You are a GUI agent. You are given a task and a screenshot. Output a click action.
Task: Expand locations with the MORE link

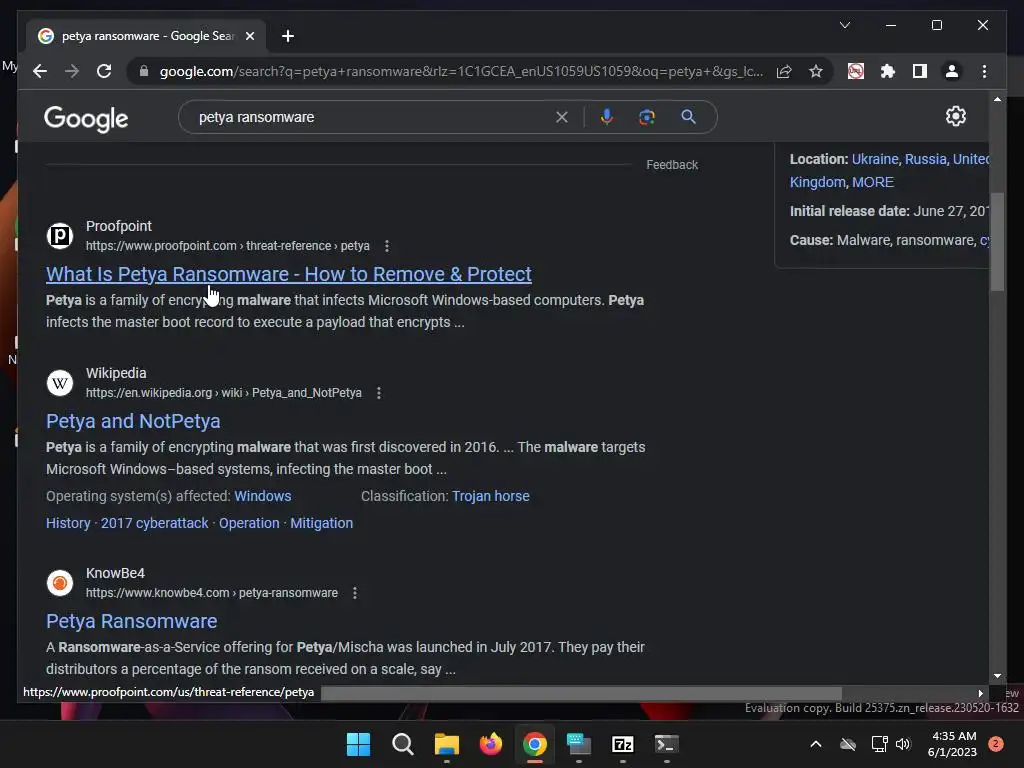click(872, 182)
